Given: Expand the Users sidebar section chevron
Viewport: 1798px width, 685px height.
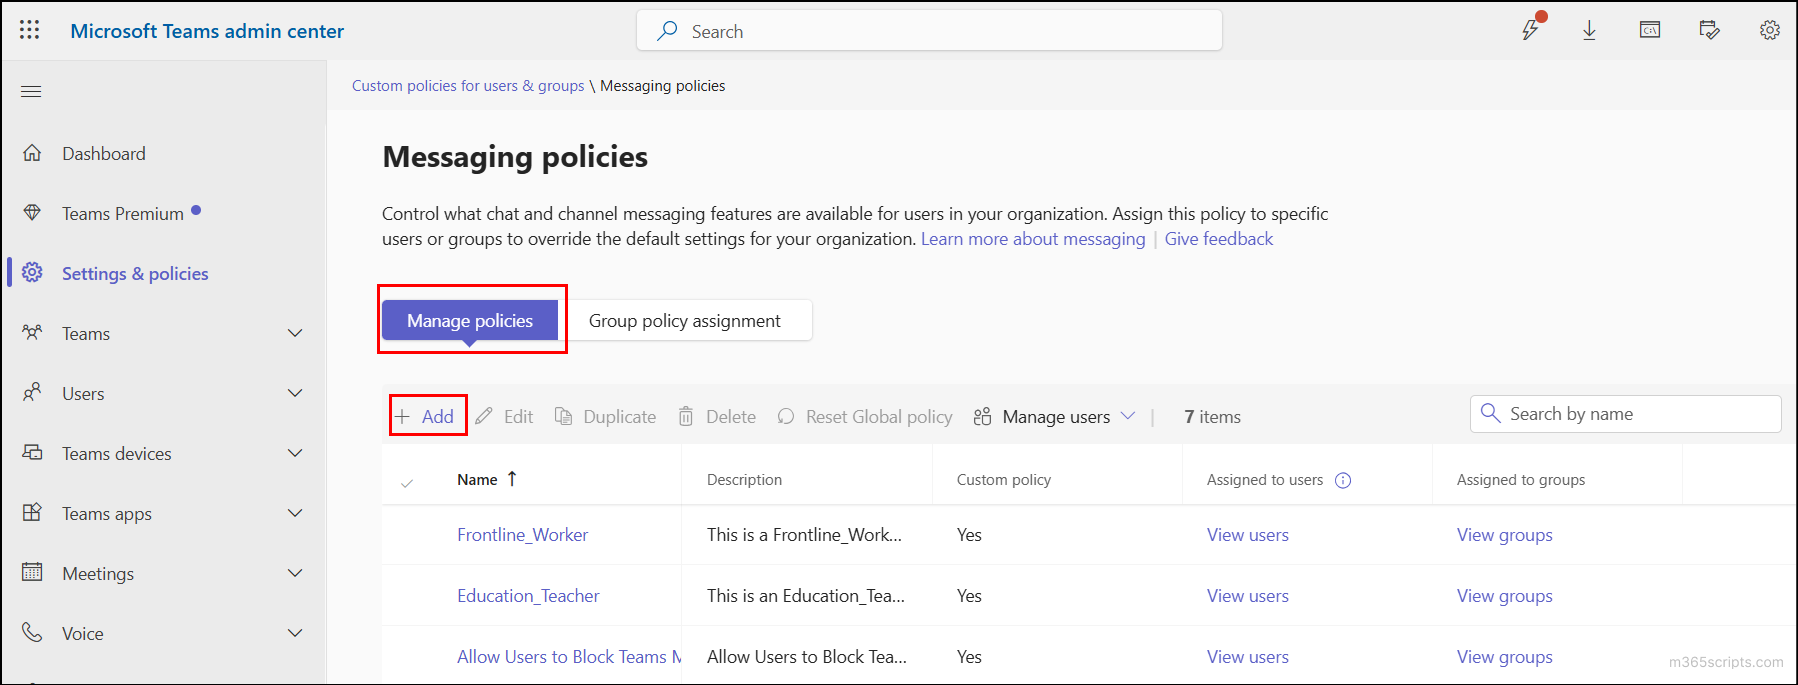Looking at the screenshot, I should (x=295, y=393).
